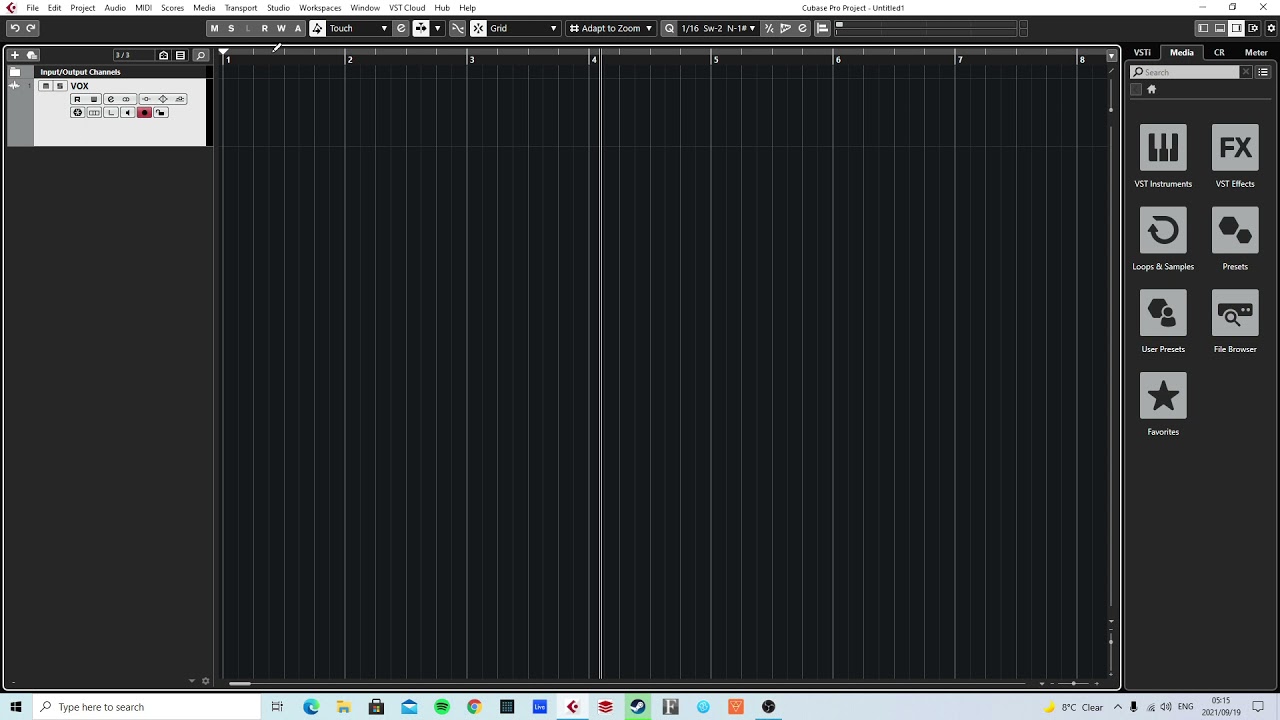Click the soft quantize on/off icon
The width and height of the screenshot is (1280, 720).
click(769, 28)
